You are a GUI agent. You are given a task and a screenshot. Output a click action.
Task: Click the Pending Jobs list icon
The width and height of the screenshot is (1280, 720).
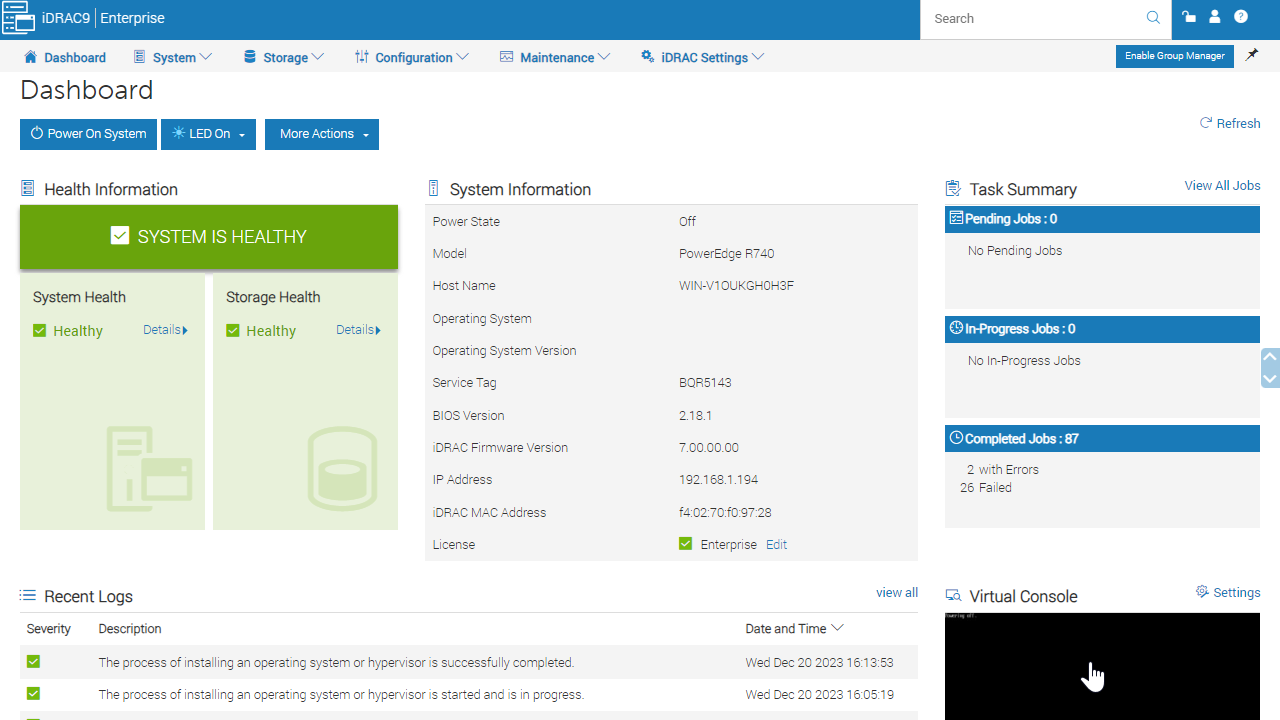[x=956, y=218]
